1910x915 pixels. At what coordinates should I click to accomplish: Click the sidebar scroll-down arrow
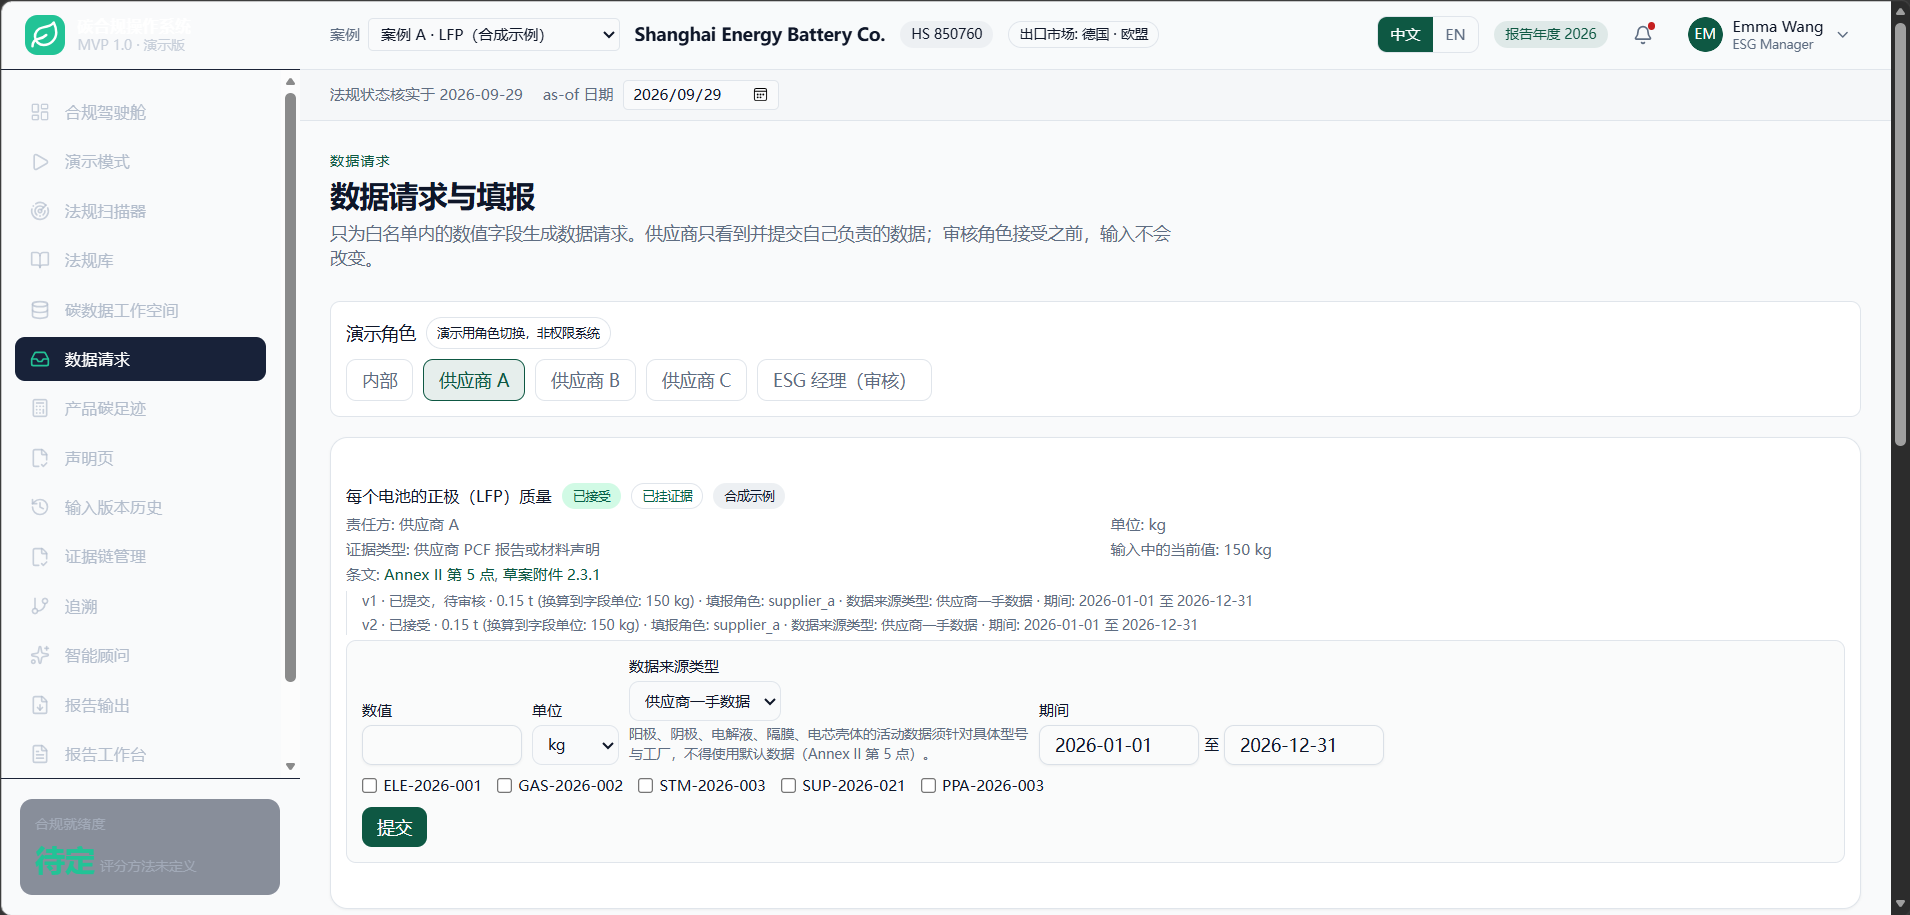tap(290, 767)
